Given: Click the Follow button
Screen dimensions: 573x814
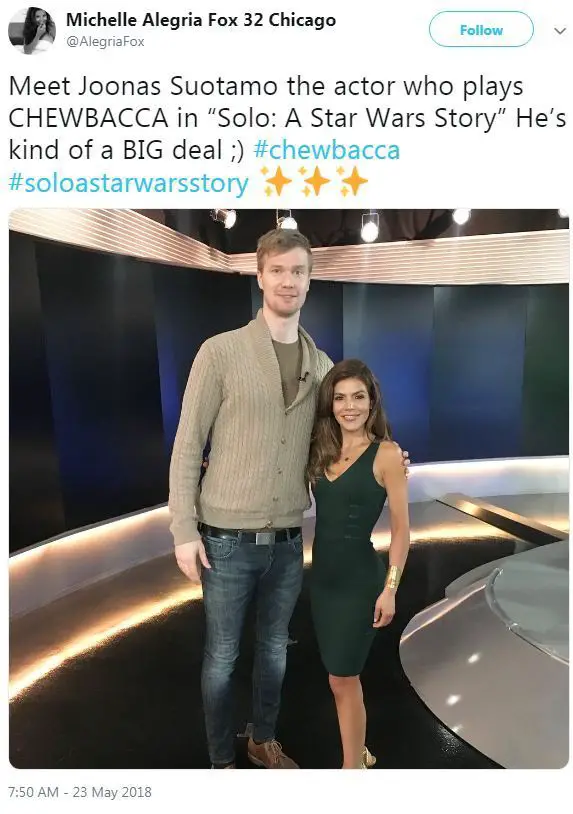Looking at the screenshot, I should pyautogui.click(x=481, y=30).
